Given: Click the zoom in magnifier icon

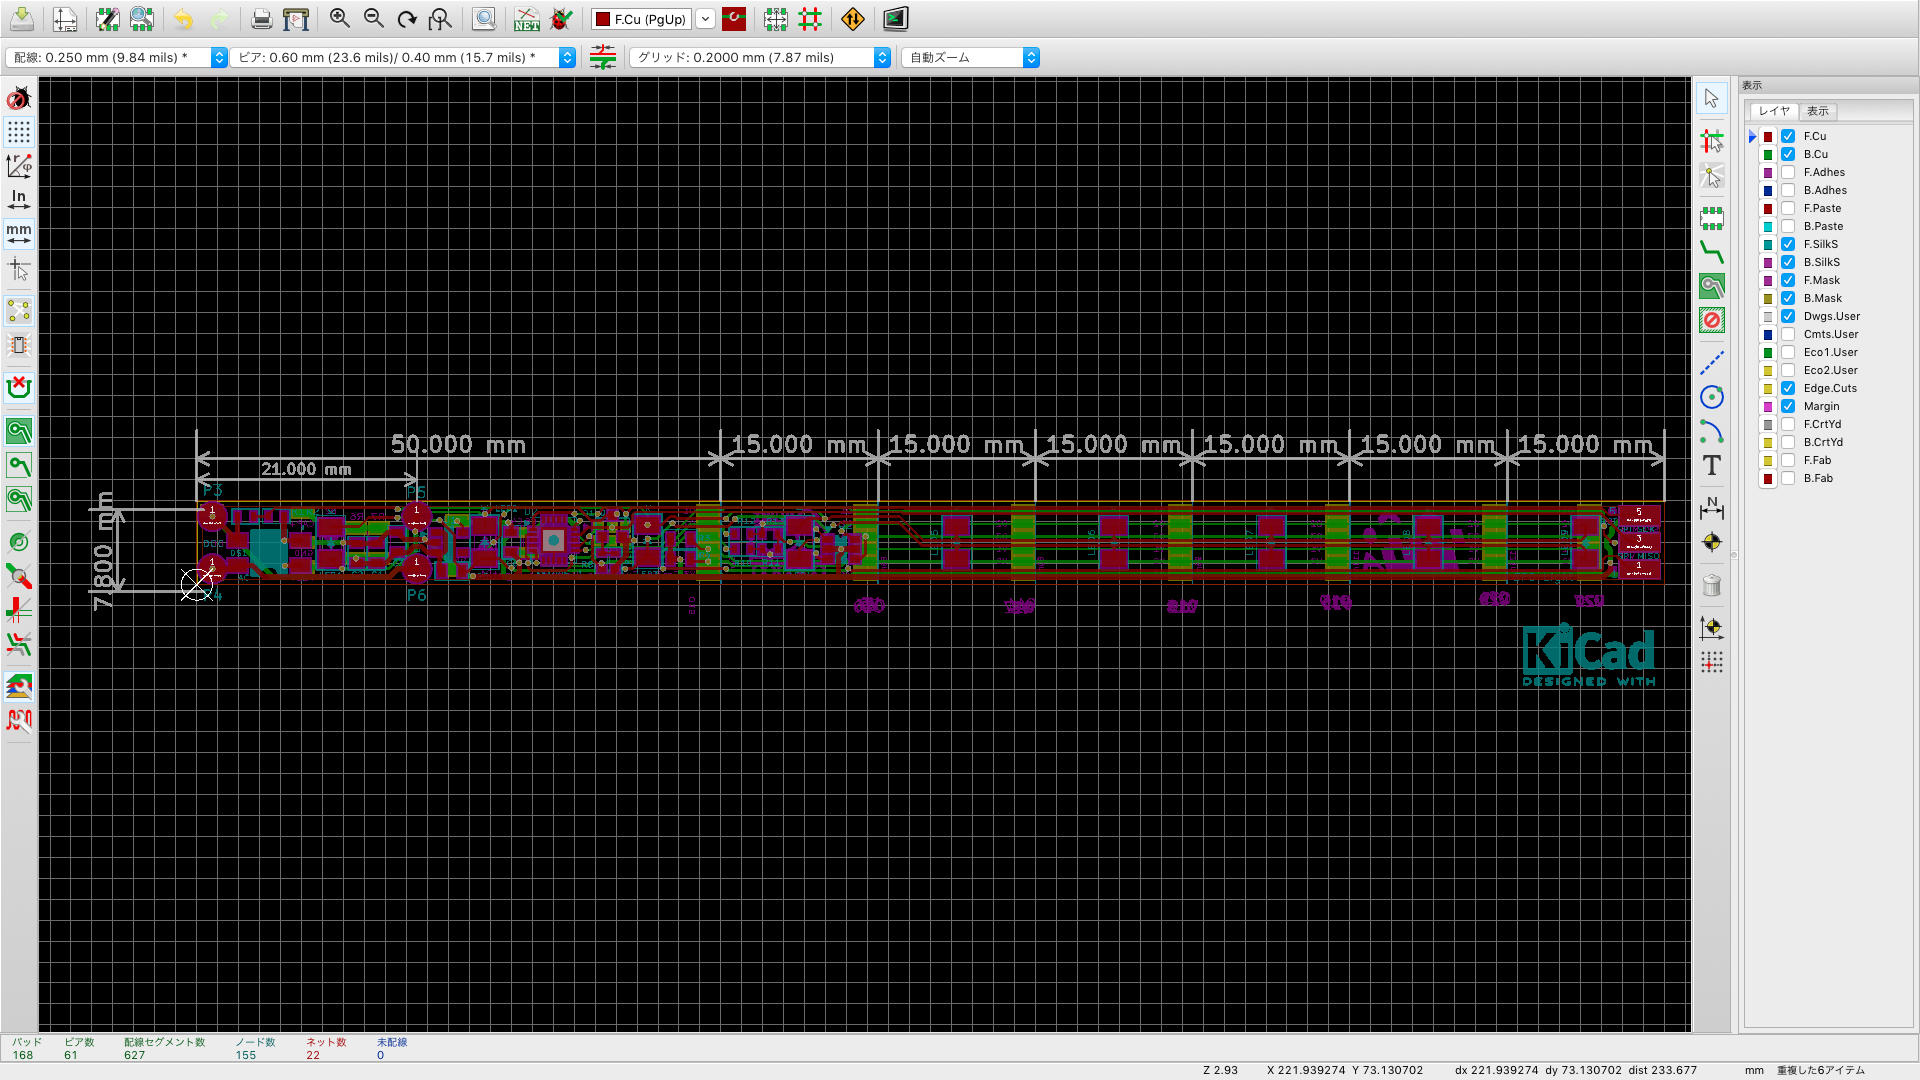Looking at the screenshot, I should [x=340, y=18].
